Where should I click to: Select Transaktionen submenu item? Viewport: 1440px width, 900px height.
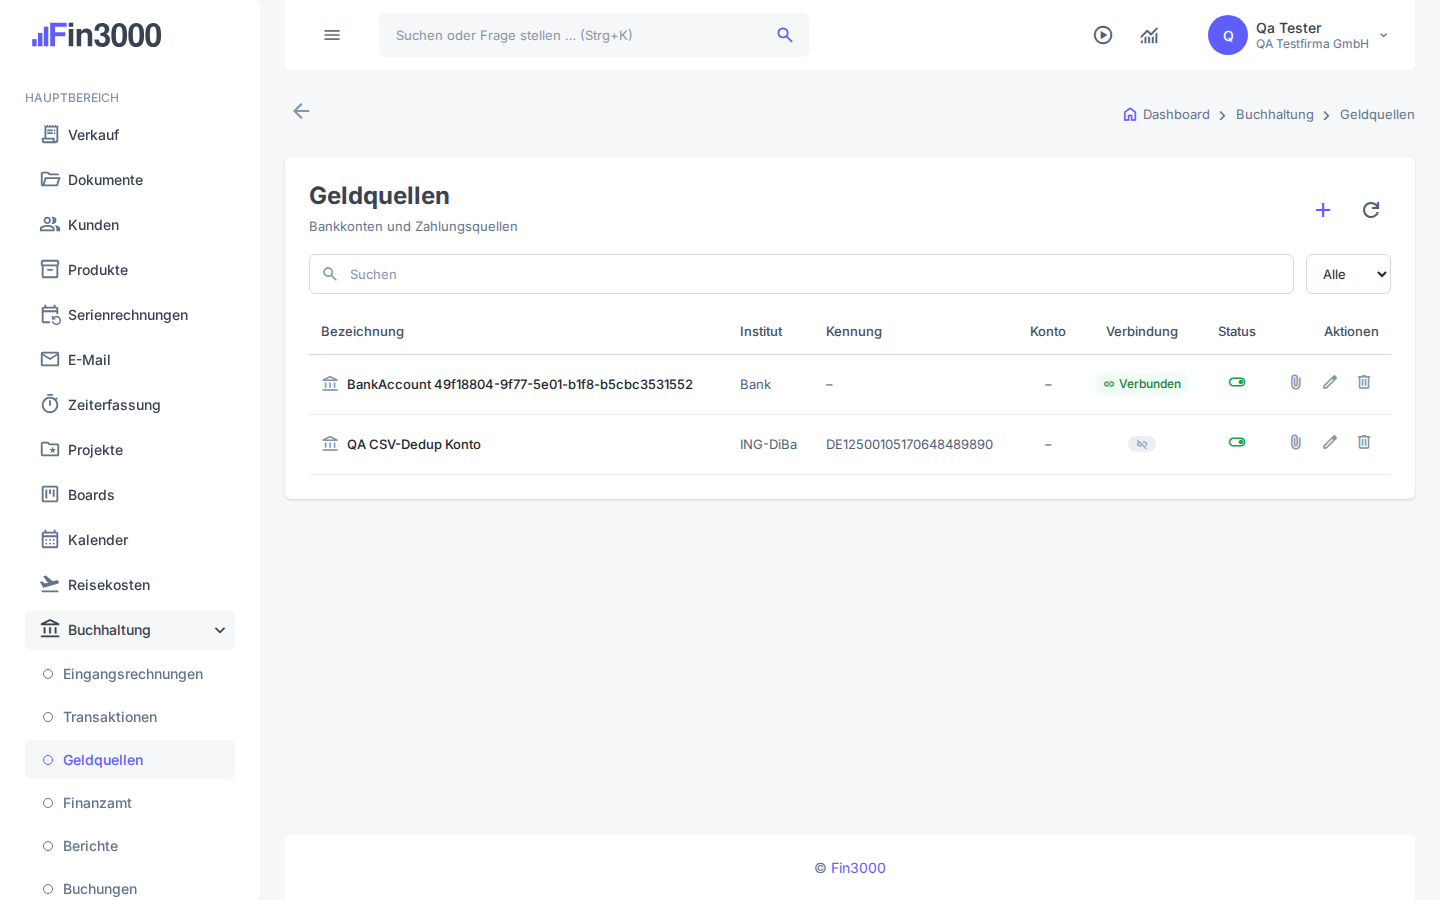(130, 717)
